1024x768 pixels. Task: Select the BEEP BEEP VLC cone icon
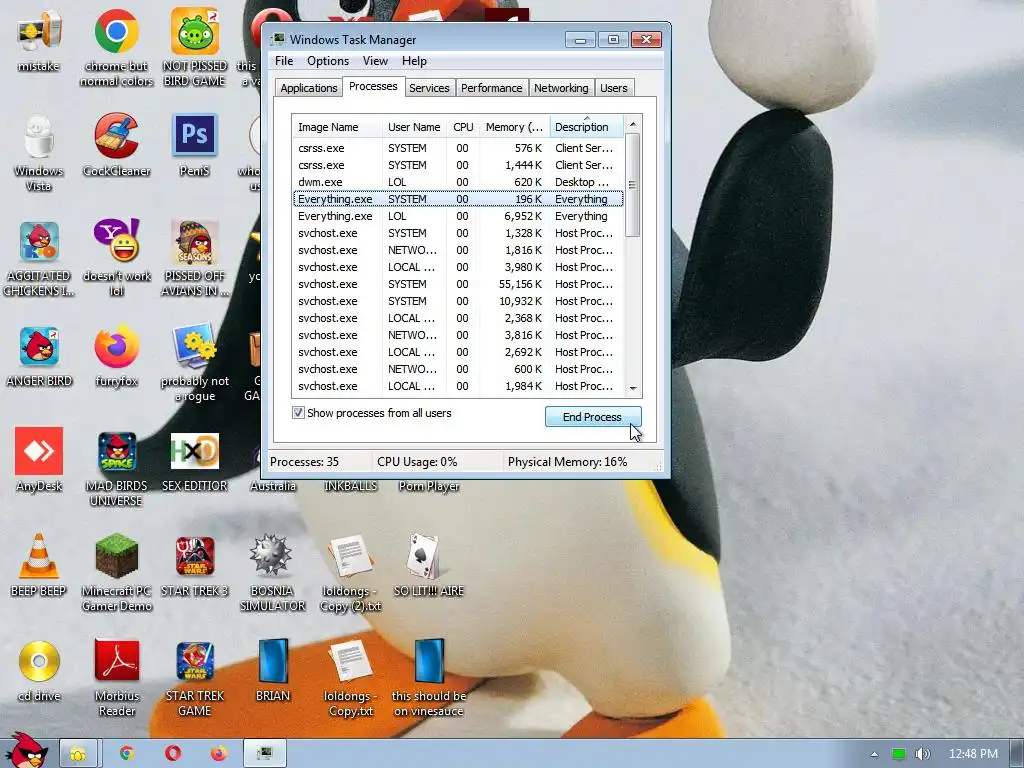click(39, 565)
